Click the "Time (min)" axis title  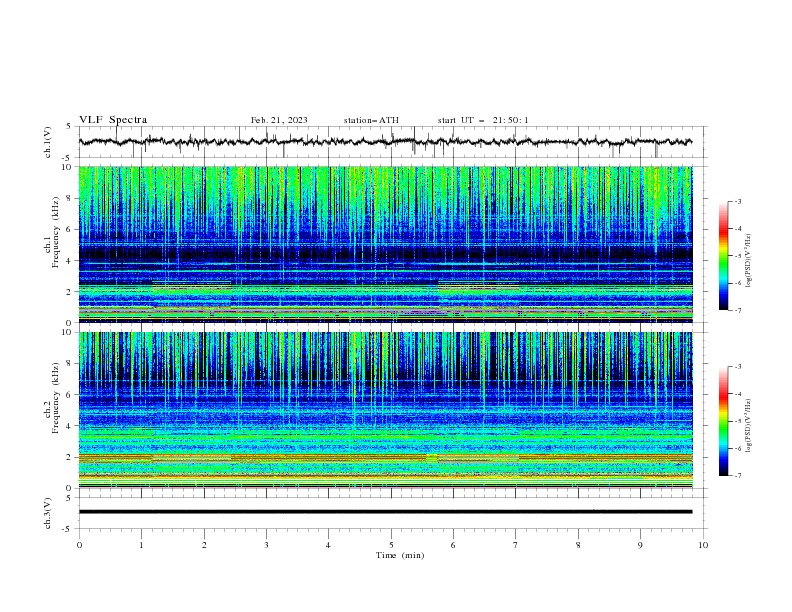click(400, 555)
